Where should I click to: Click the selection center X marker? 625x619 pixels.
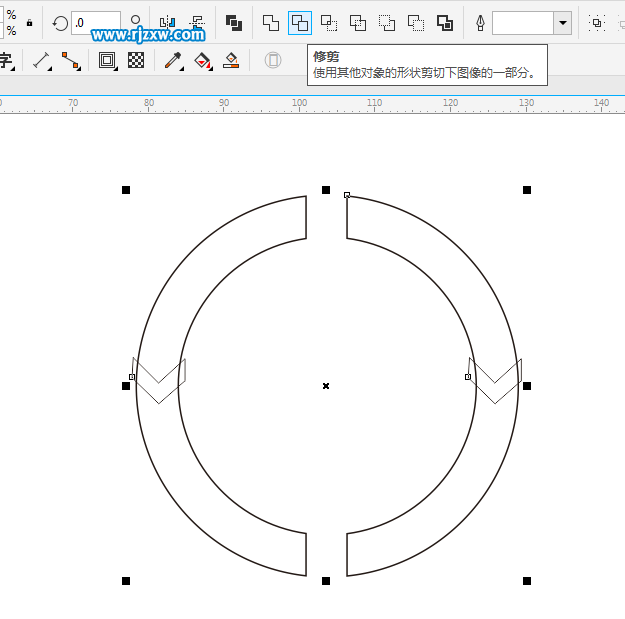coord(326,385)
